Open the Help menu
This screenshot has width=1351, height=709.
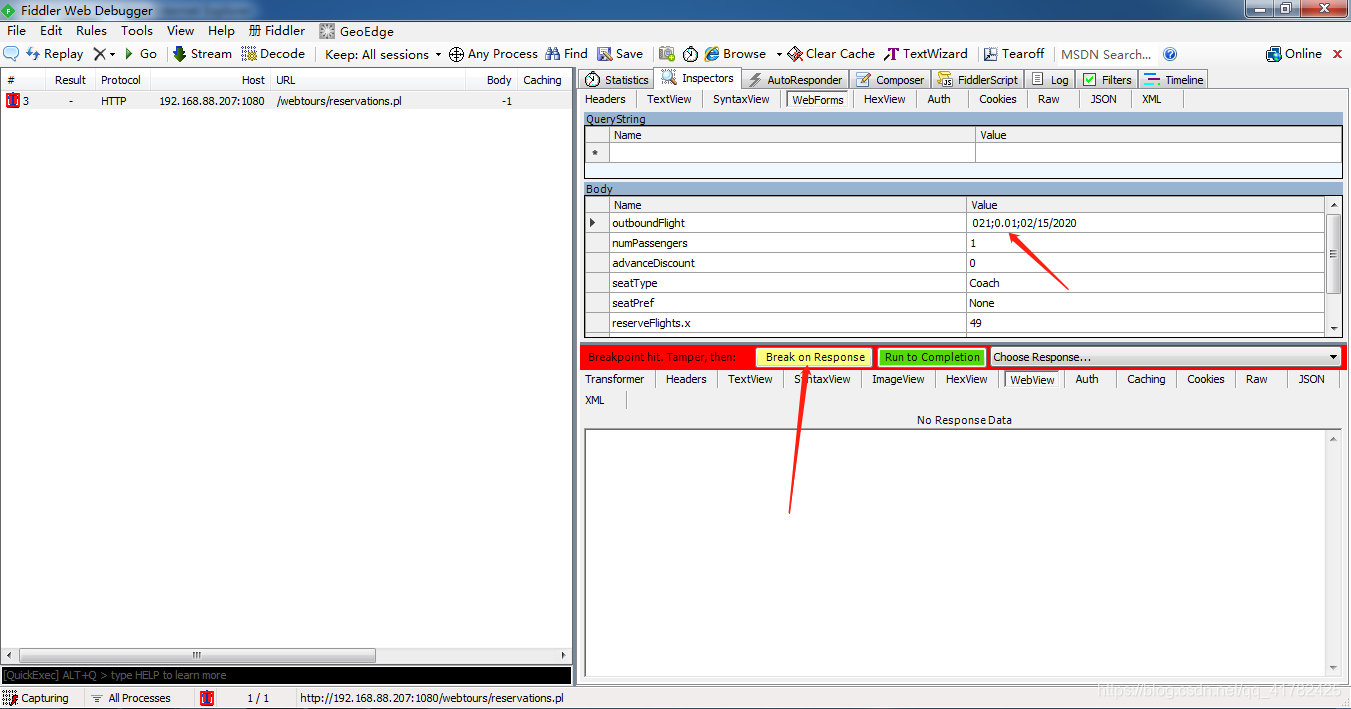[x=221, y=31]
